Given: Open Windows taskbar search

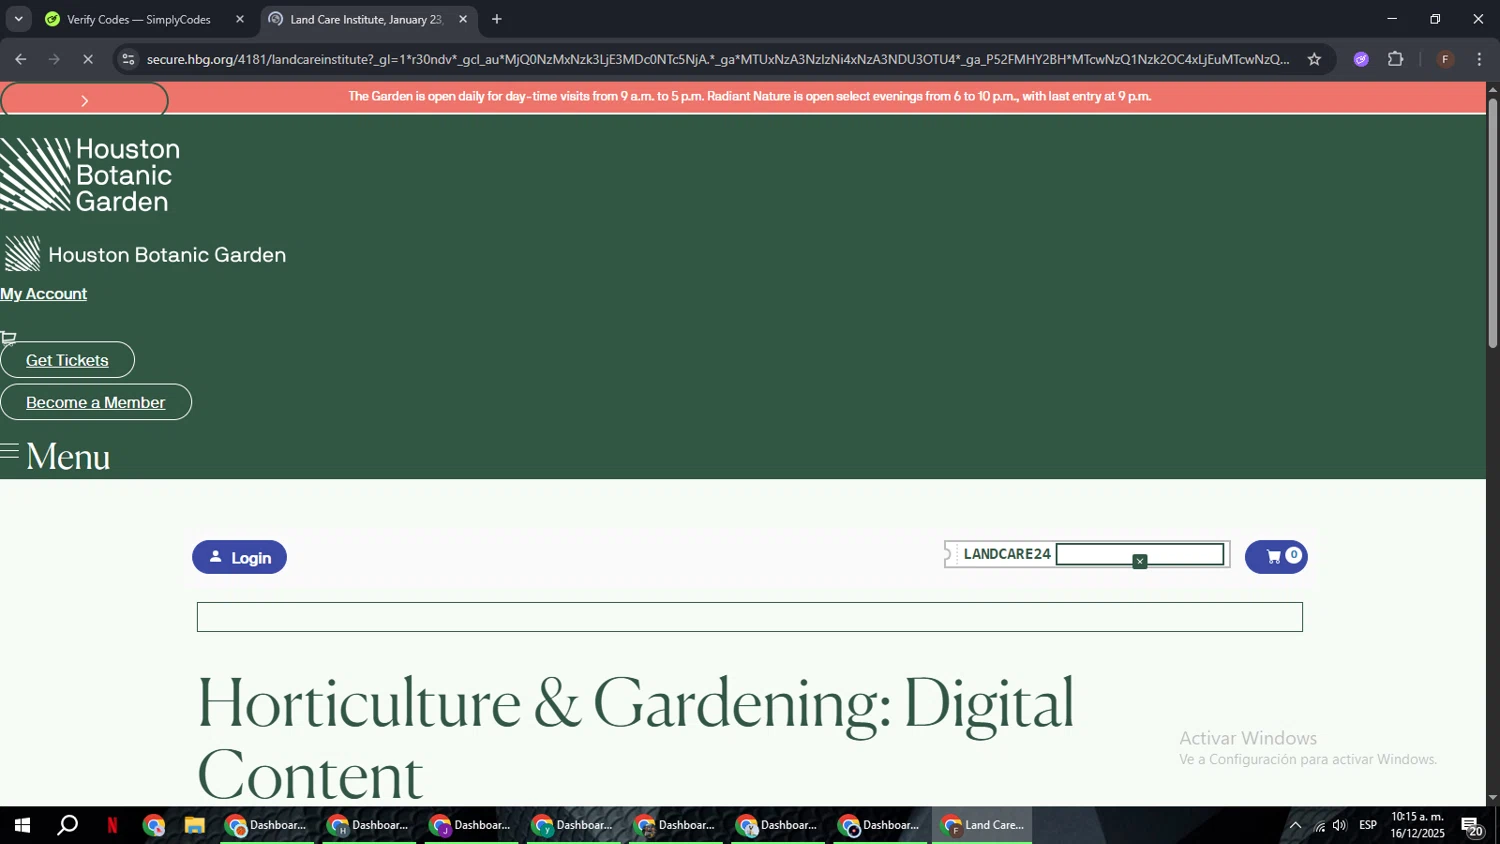Looking at the screenshot, I should tap(67, 826).
